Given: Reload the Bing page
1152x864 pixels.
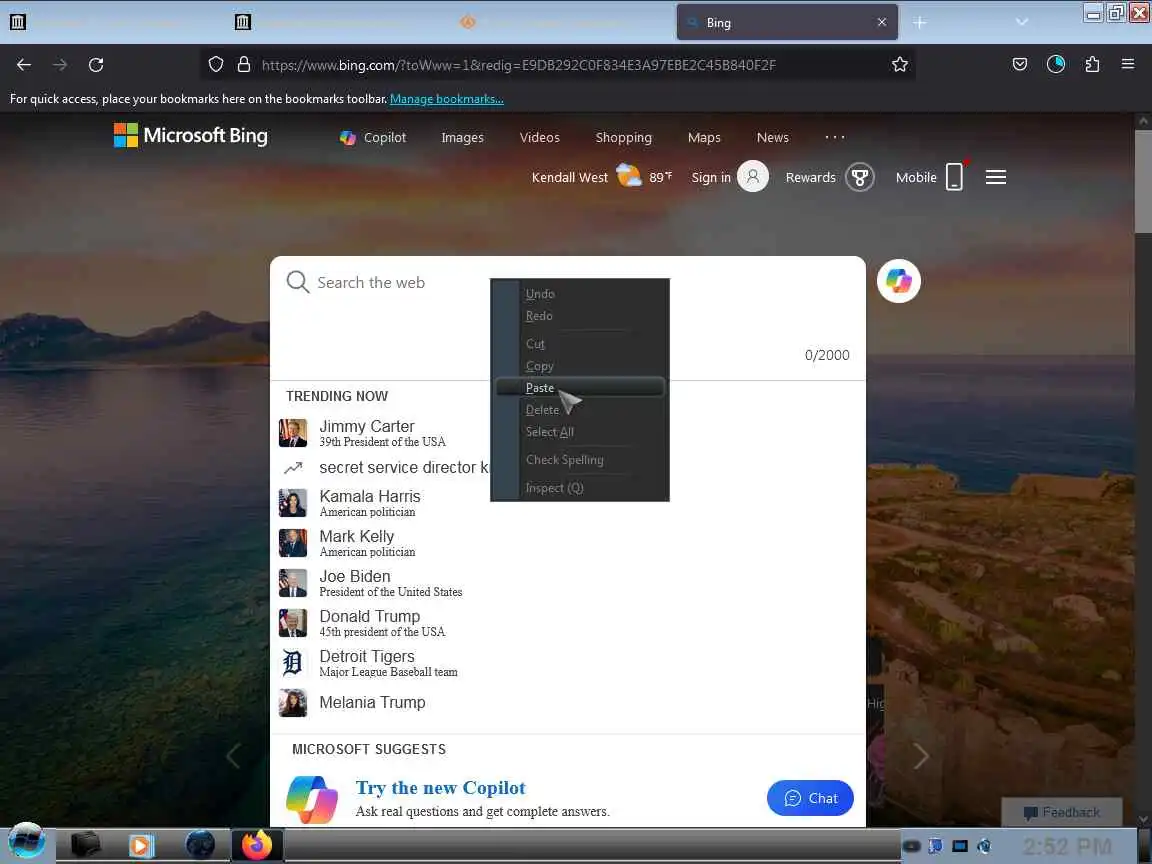Looking at the screenshot, I should 96,65.
